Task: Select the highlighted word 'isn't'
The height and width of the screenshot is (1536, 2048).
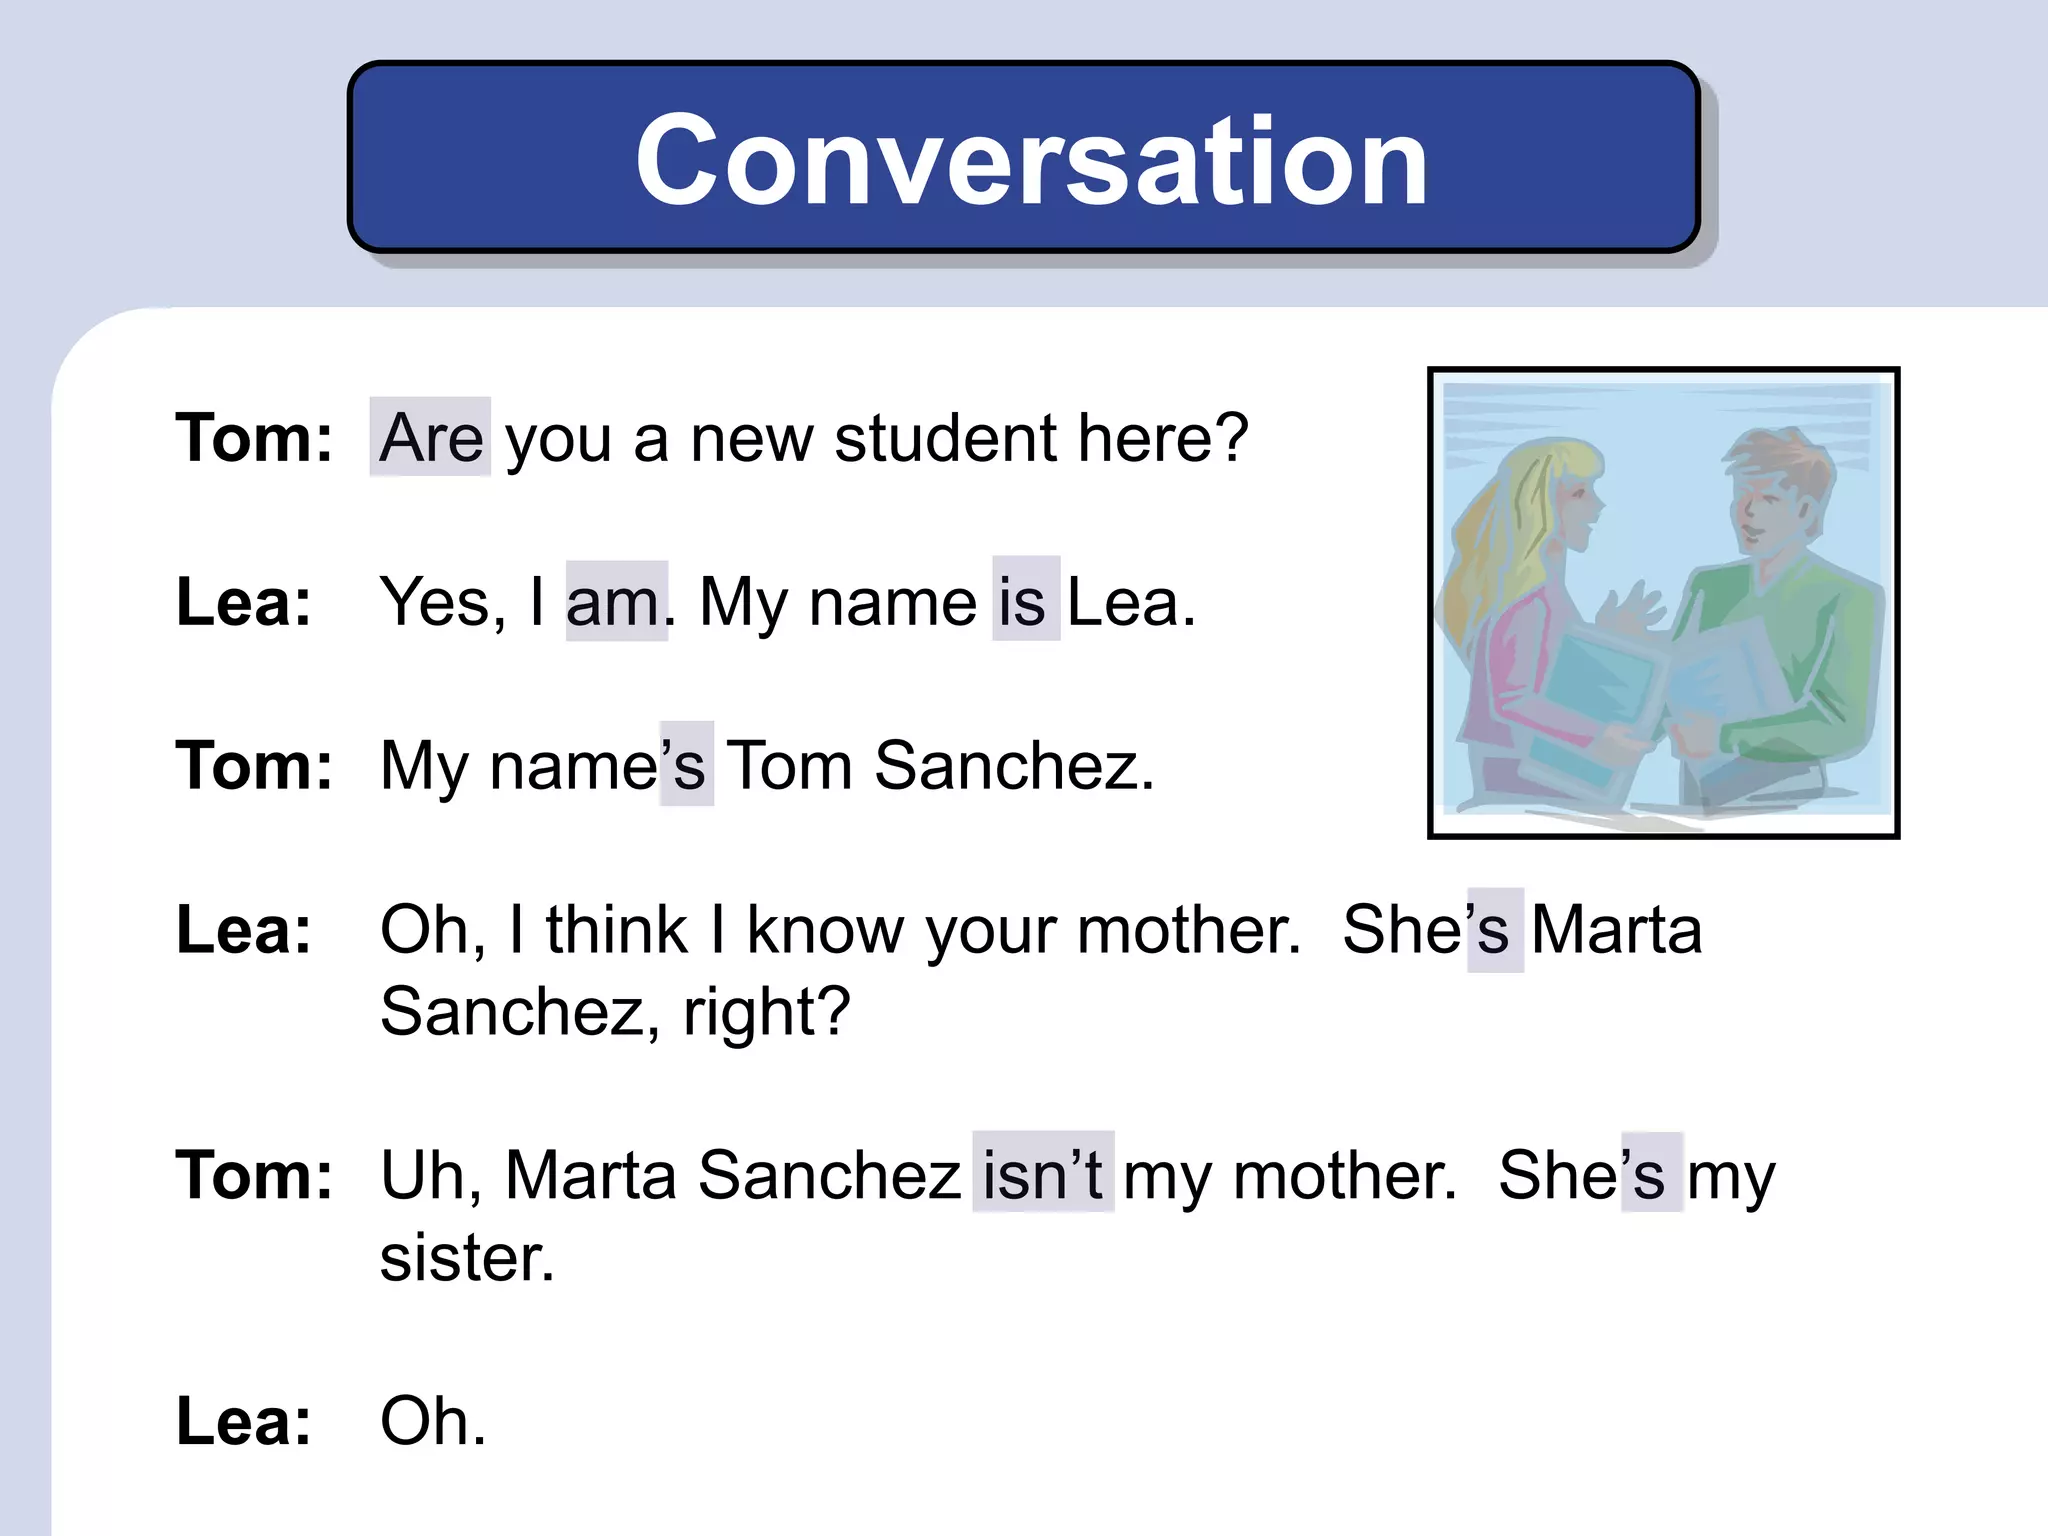Action: click(x=1043, y=1171)
